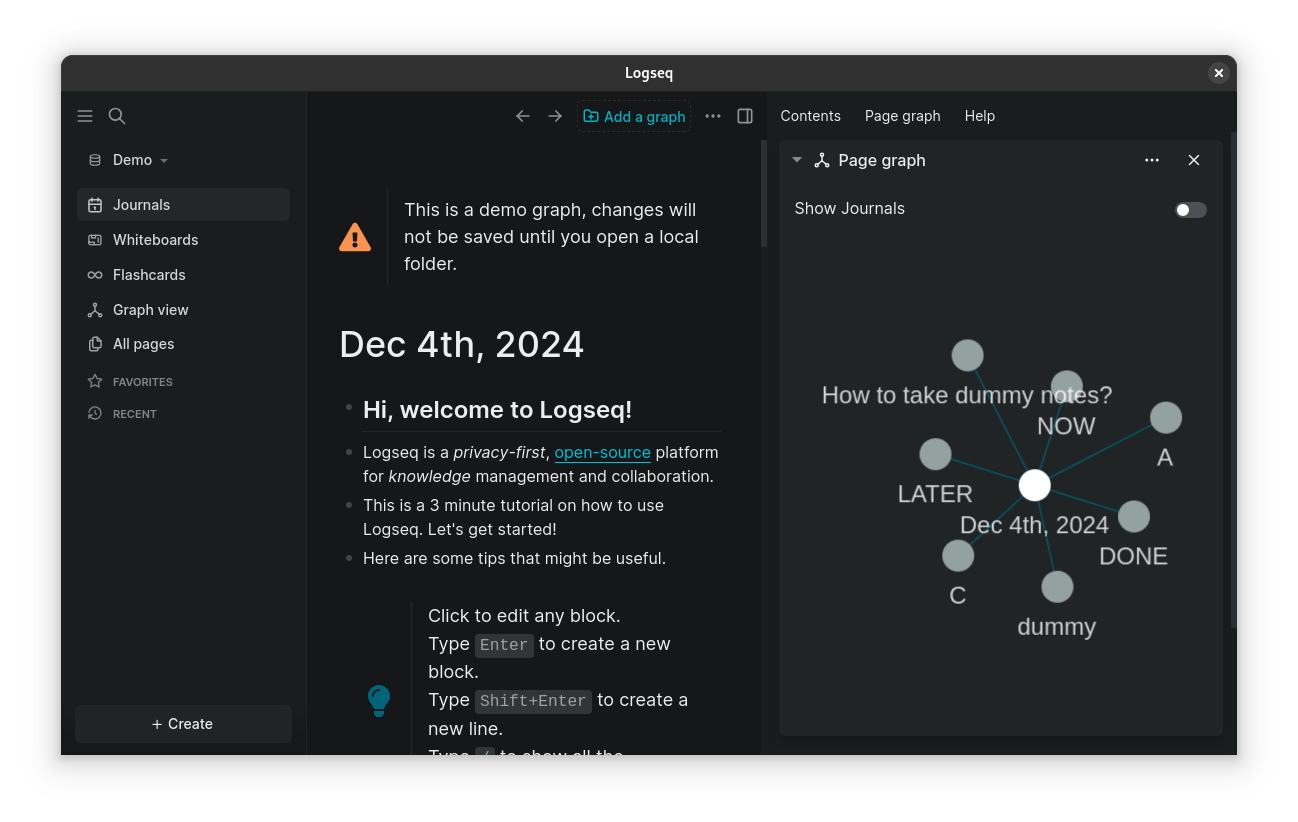Viewport: 1298px width, 822px height.
Task: Open the Demo graph dropdown
Action: [133, 159]
